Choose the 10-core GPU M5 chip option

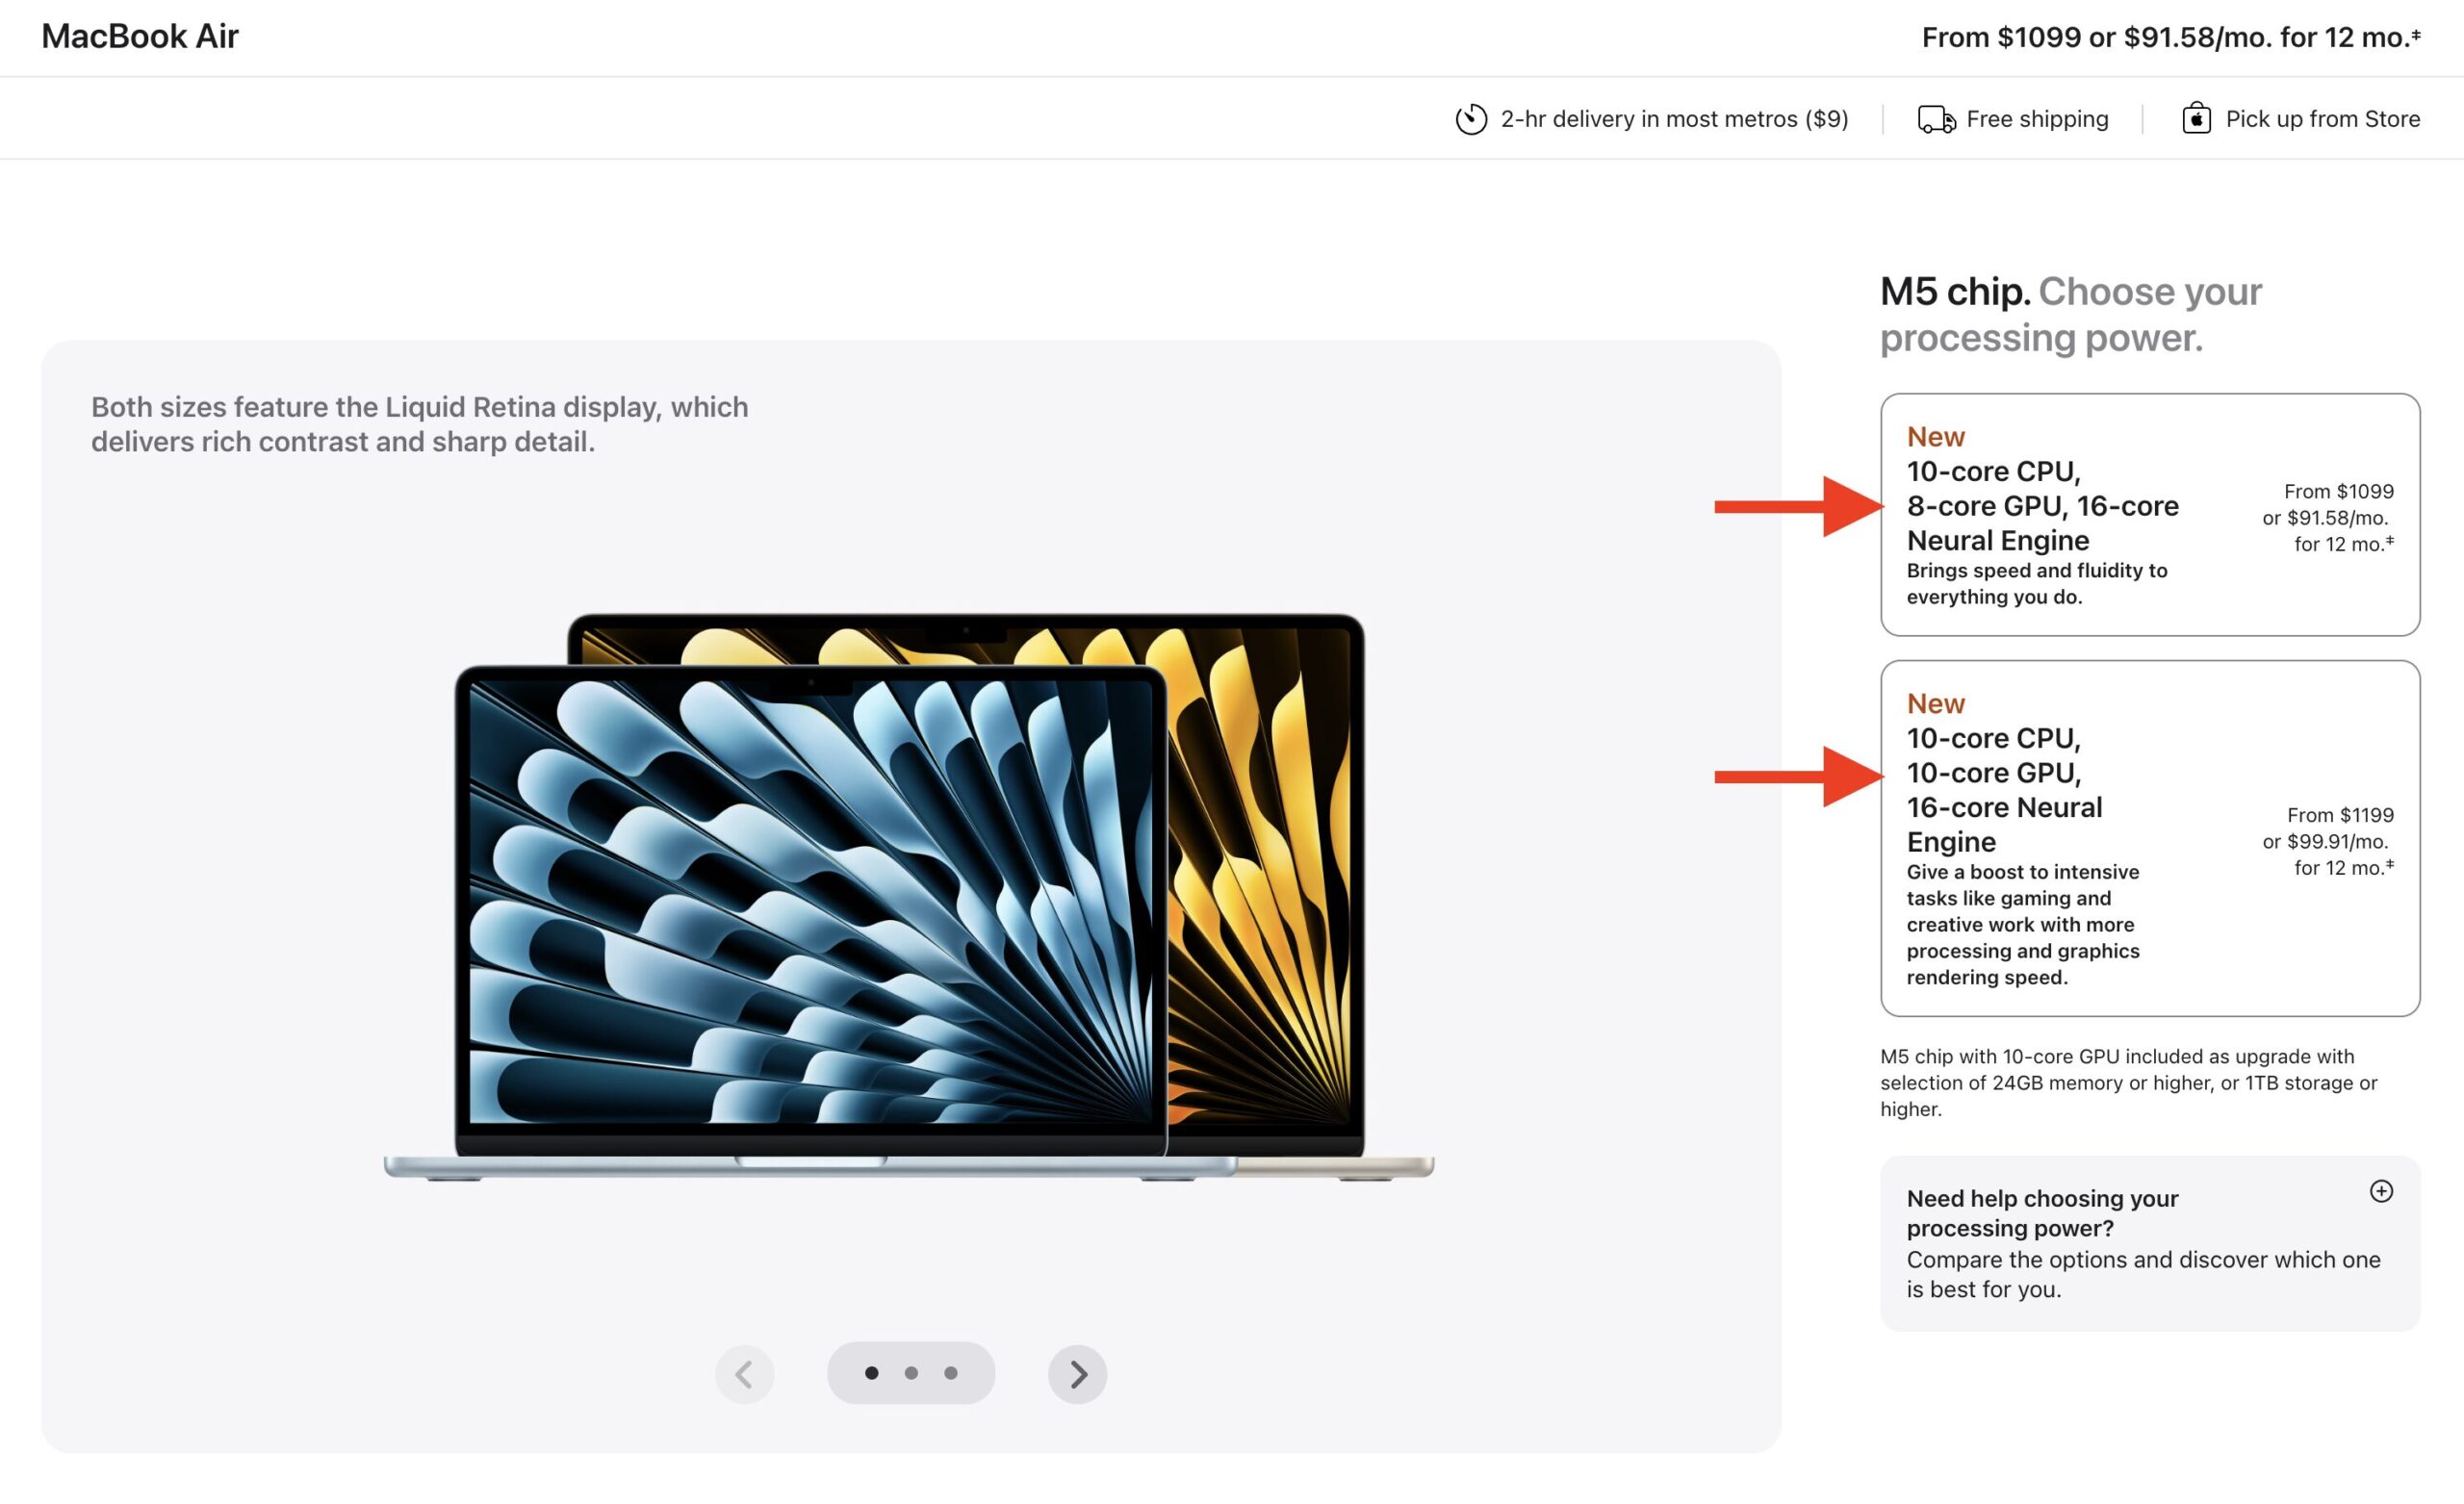coord(2150,838)
